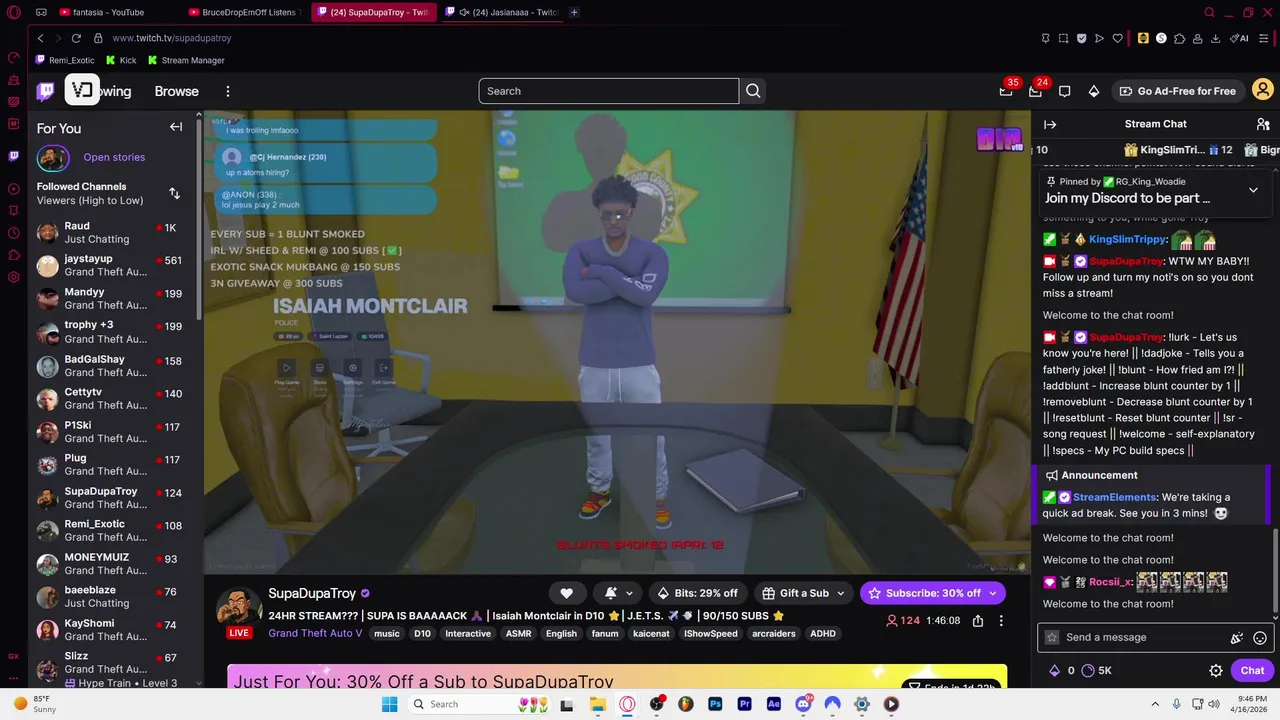Open Opera pinboards pin icon
This screenshot has width=1280, height=720.
pos(1045,38)
